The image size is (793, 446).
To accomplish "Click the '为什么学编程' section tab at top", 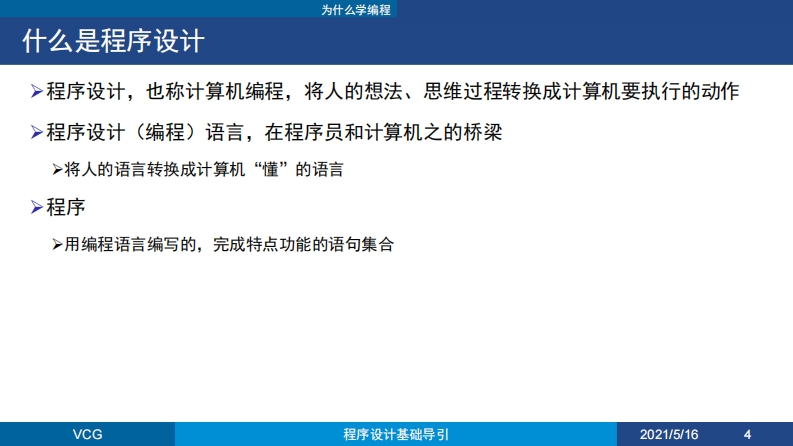I will point(356,9).
